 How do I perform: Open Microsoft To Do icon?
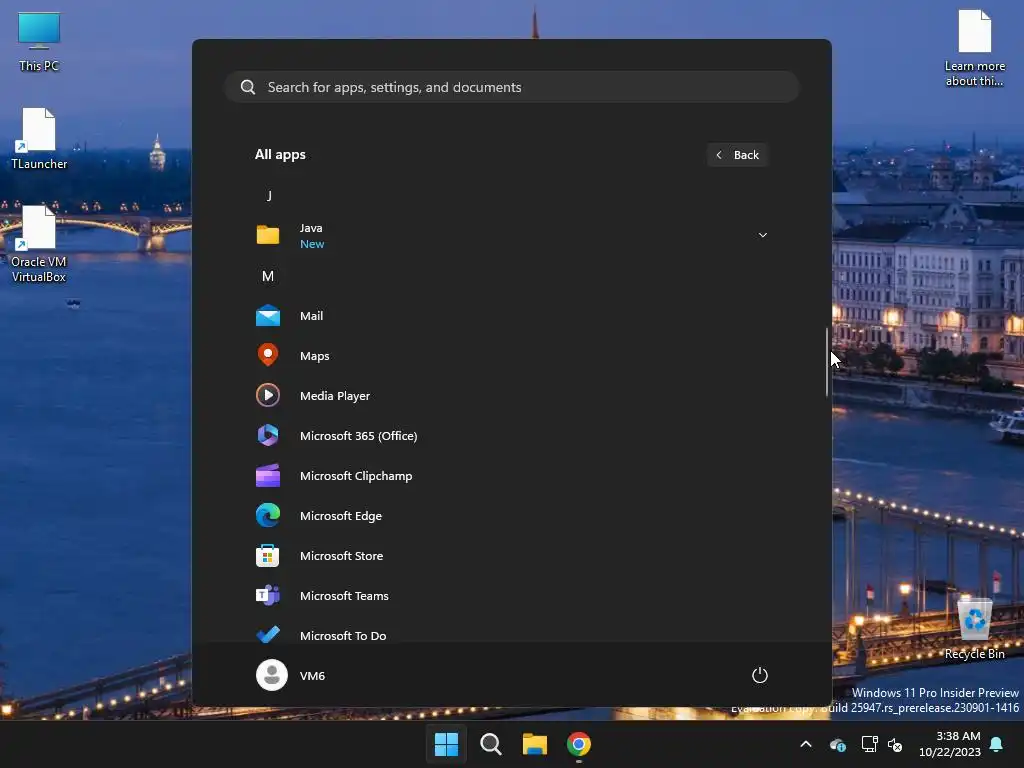point(268,634)
